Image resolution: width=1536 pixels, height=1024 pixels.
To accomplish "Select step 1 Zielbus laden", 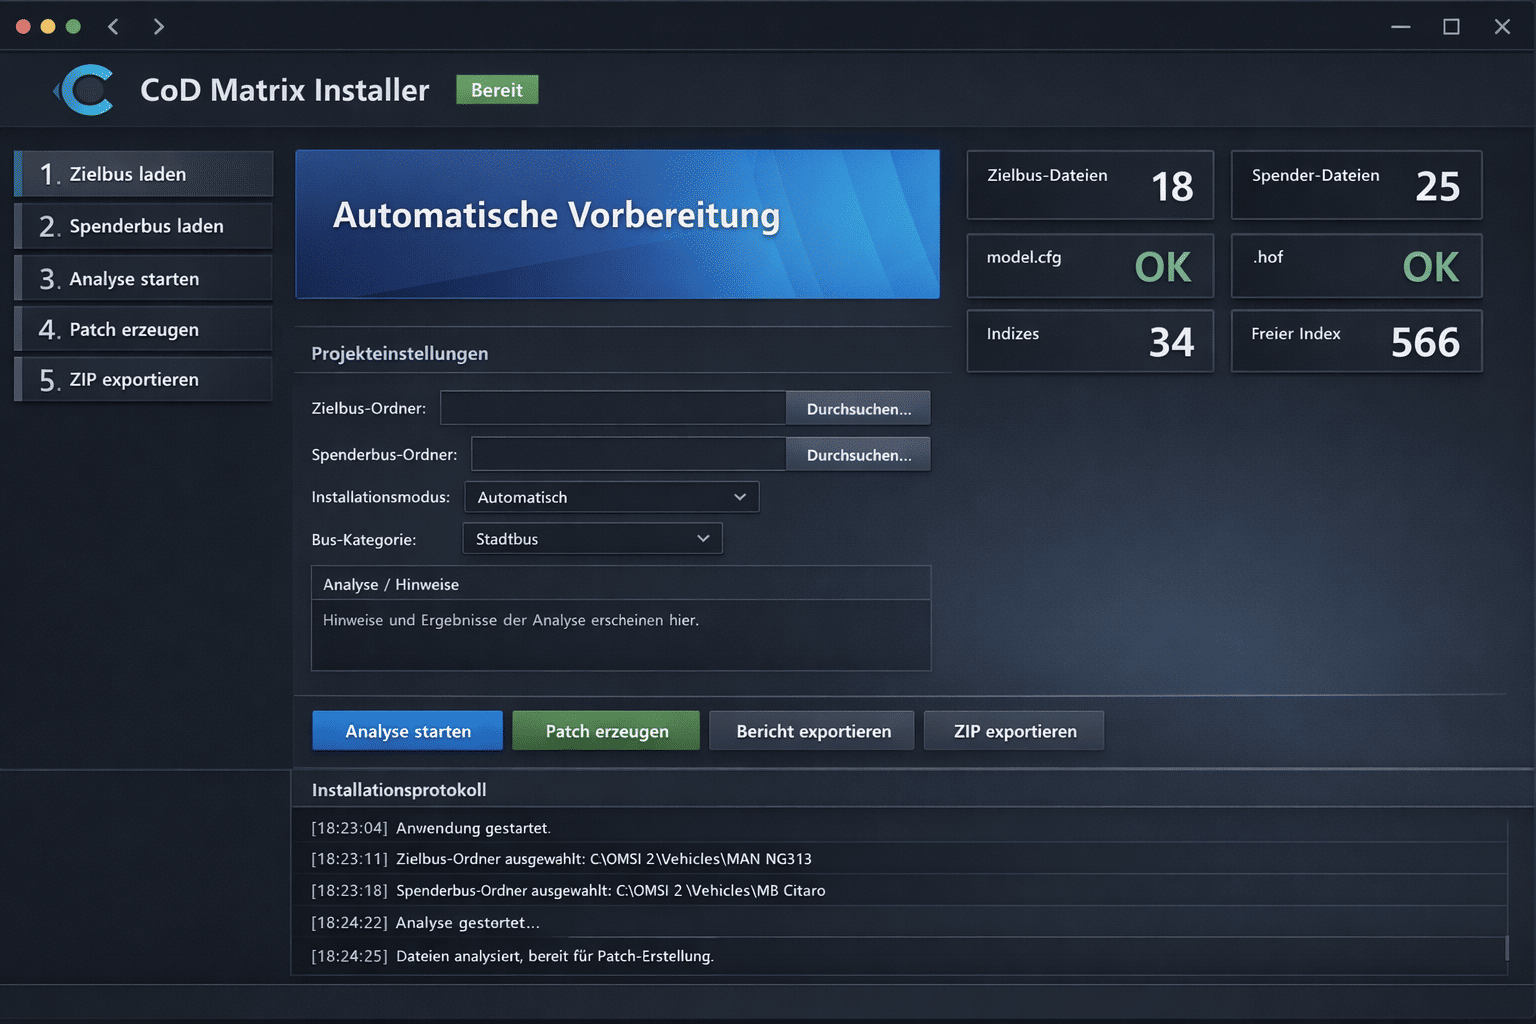I will [144, 174].
